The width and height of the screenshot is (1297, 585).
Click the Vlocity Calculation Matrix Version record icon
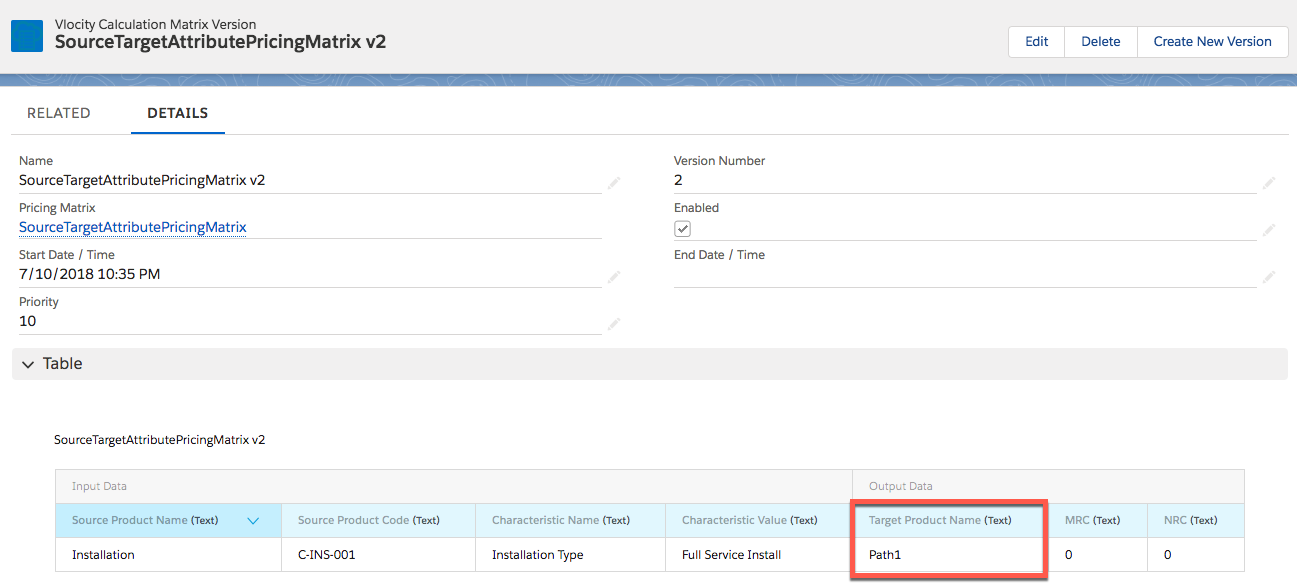(x=27, y=35)
